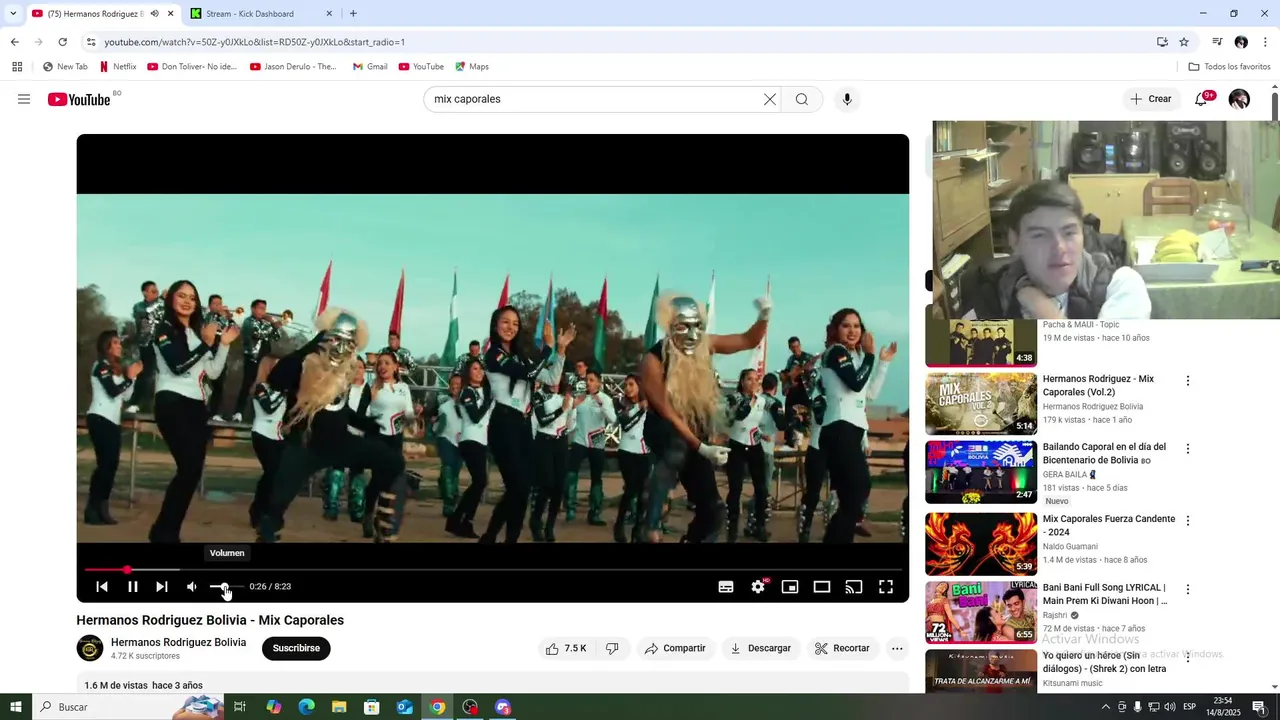This screenshot has width=1280, height=720.
Task: Reload the current page
Action: tap(62, 42)
